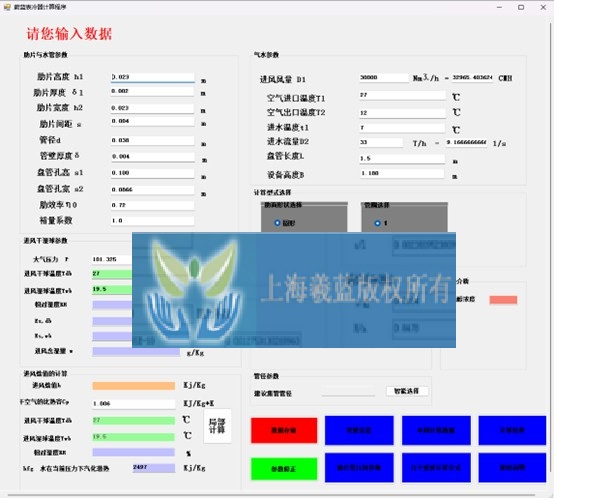Image resolution: width=610 pixels, height=498 pixels.
Task: Select the 盘管孔高 s1 field
Action: click(152, 173)
